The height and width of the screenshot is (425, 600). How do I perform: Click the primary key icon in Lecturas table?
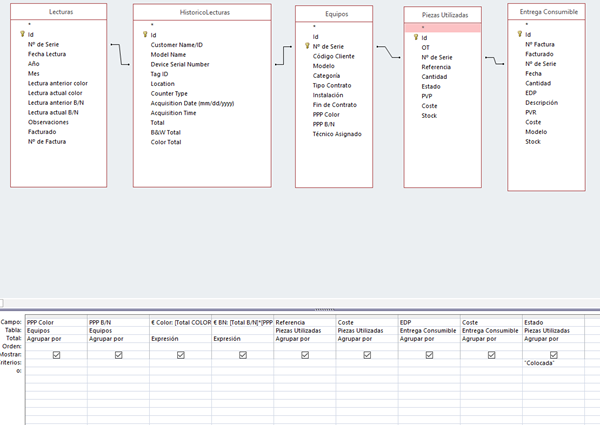(x=22, y=33)
